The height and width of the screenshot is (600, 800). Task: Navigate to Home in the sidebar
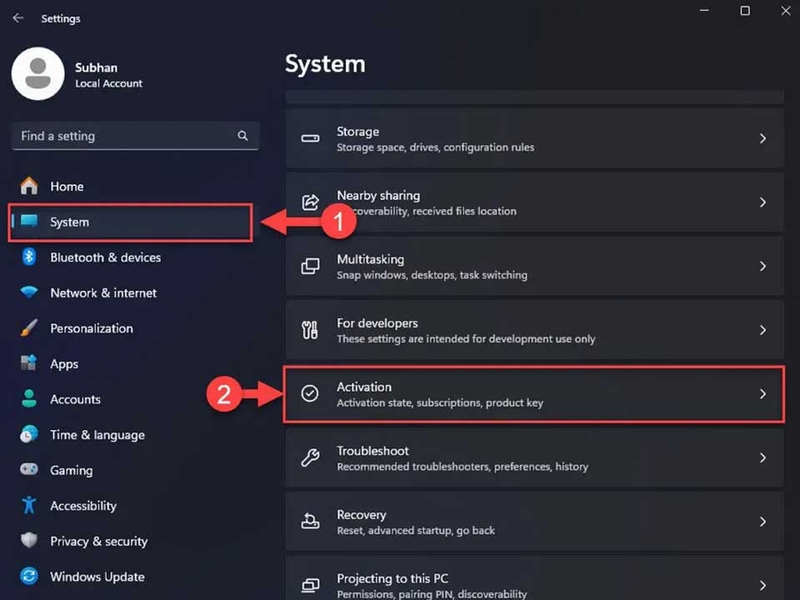[65, 186]
